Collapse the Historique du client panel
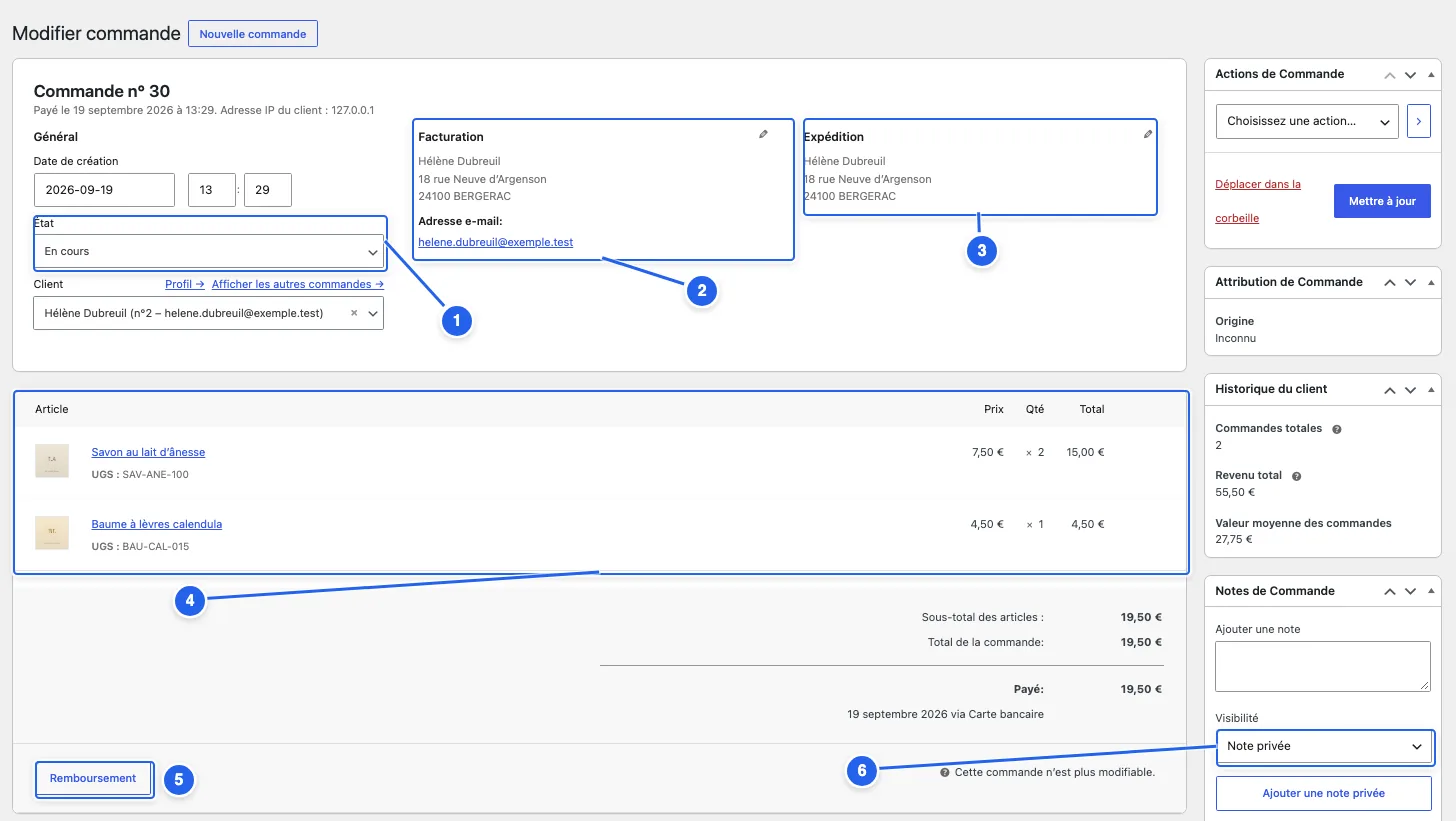This screenshot has width=1456, height=821. click(x=1431, y=390)
